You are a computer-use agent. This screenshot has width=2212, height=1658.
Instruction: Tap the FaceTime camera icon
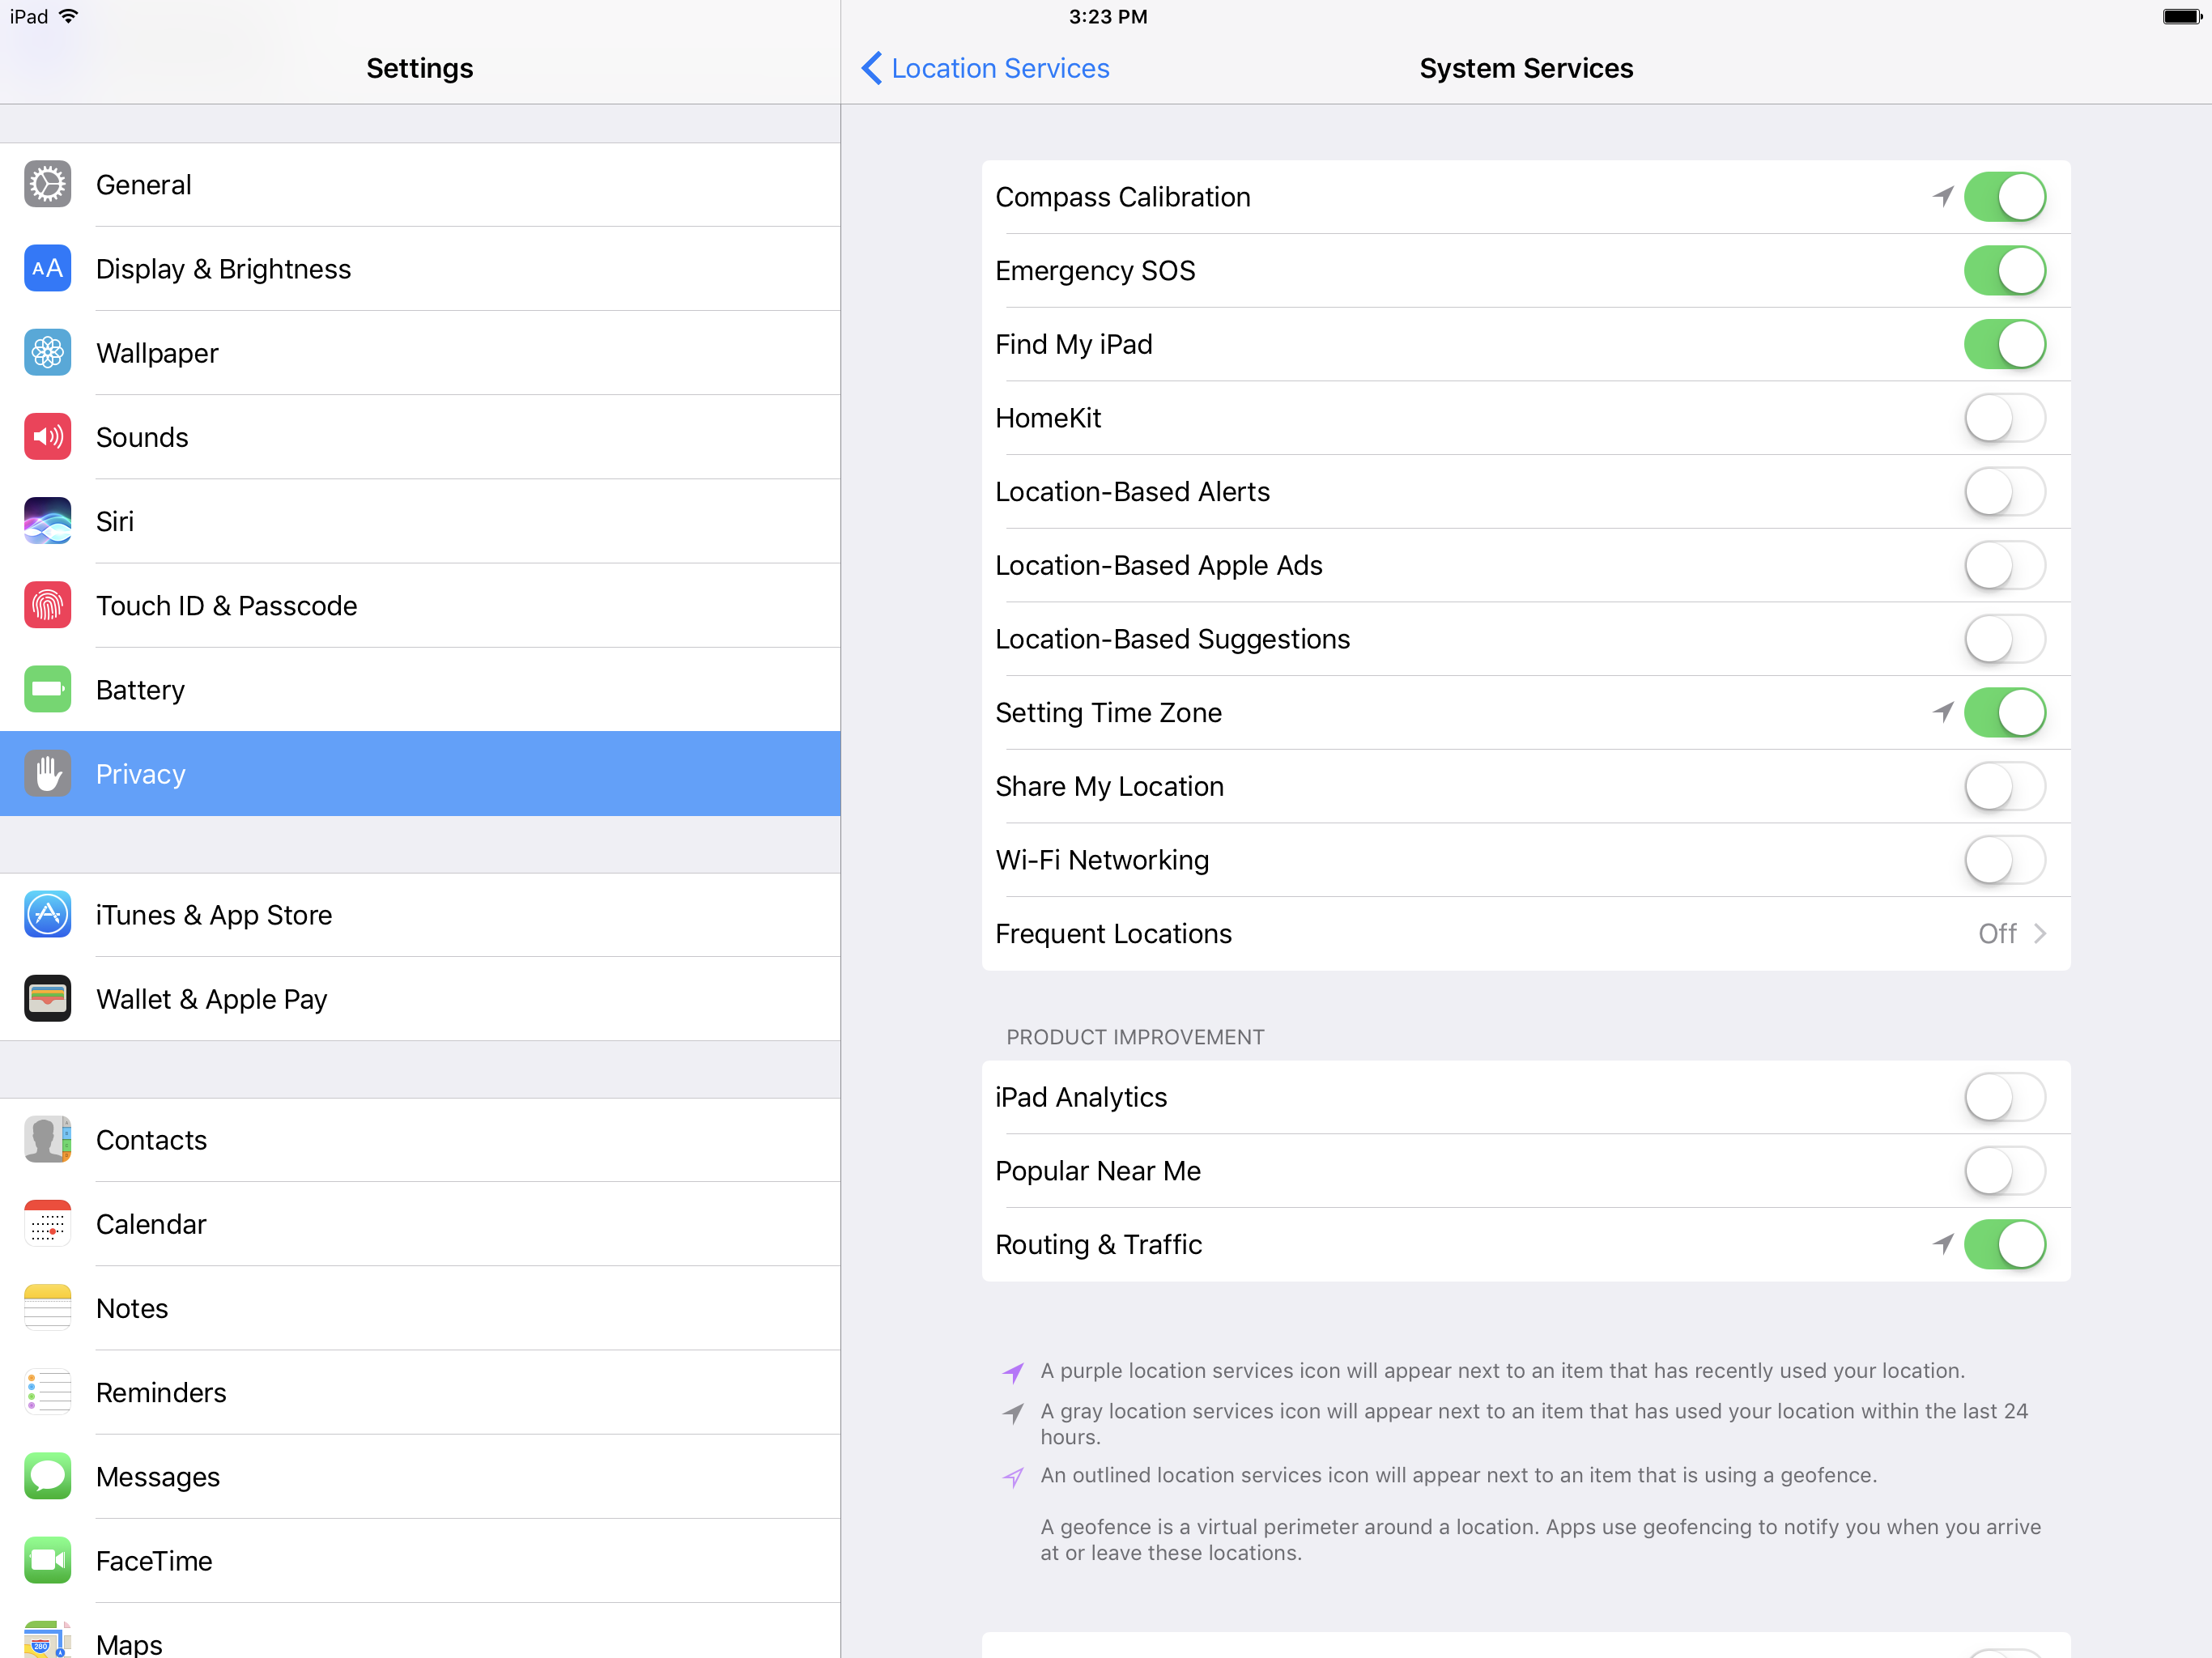point(47,1560)
